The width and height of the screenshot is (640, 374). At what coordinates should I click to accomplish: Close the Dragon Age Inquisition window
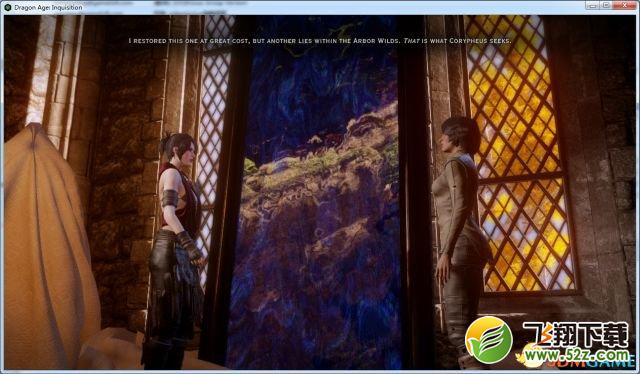pyautogui.click(x=624, y=5)
